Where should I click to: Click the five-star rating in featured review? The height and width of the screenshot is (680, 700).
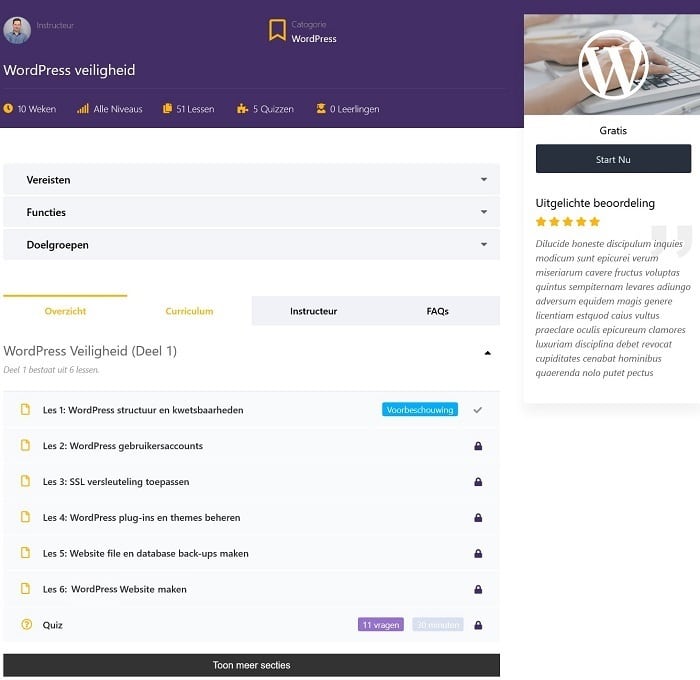click(567, 222)
